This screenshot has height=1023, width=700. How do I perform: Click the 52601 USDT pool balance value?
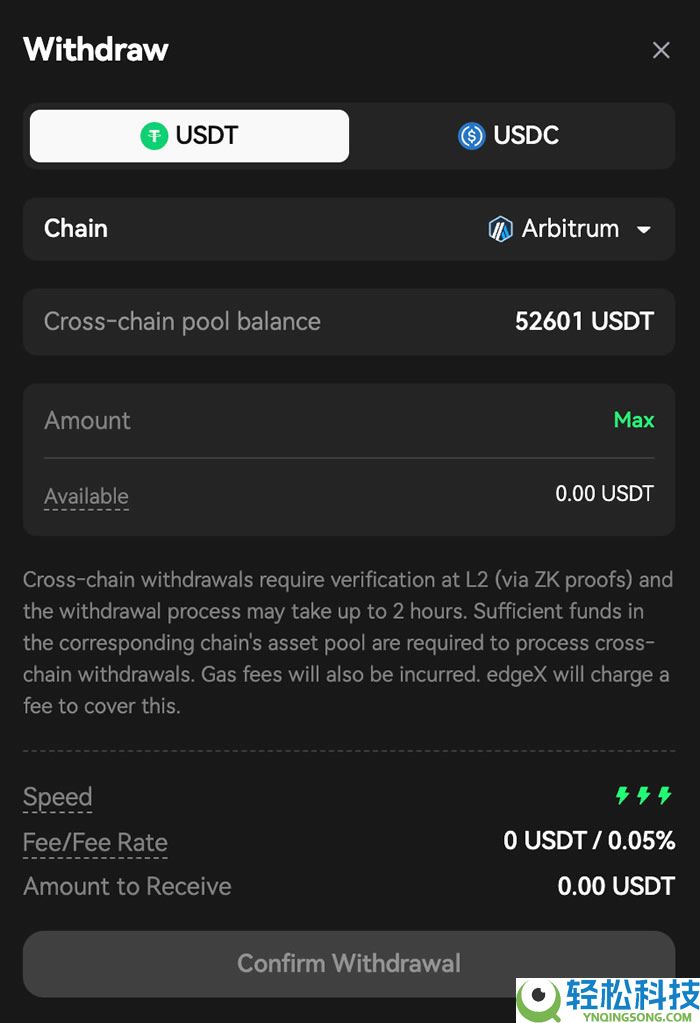coord(584,322)
